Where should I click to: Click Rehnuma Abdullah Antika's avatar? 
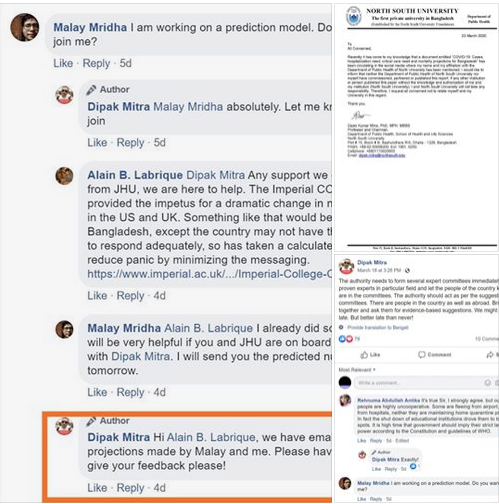click(x=345, y=400)
